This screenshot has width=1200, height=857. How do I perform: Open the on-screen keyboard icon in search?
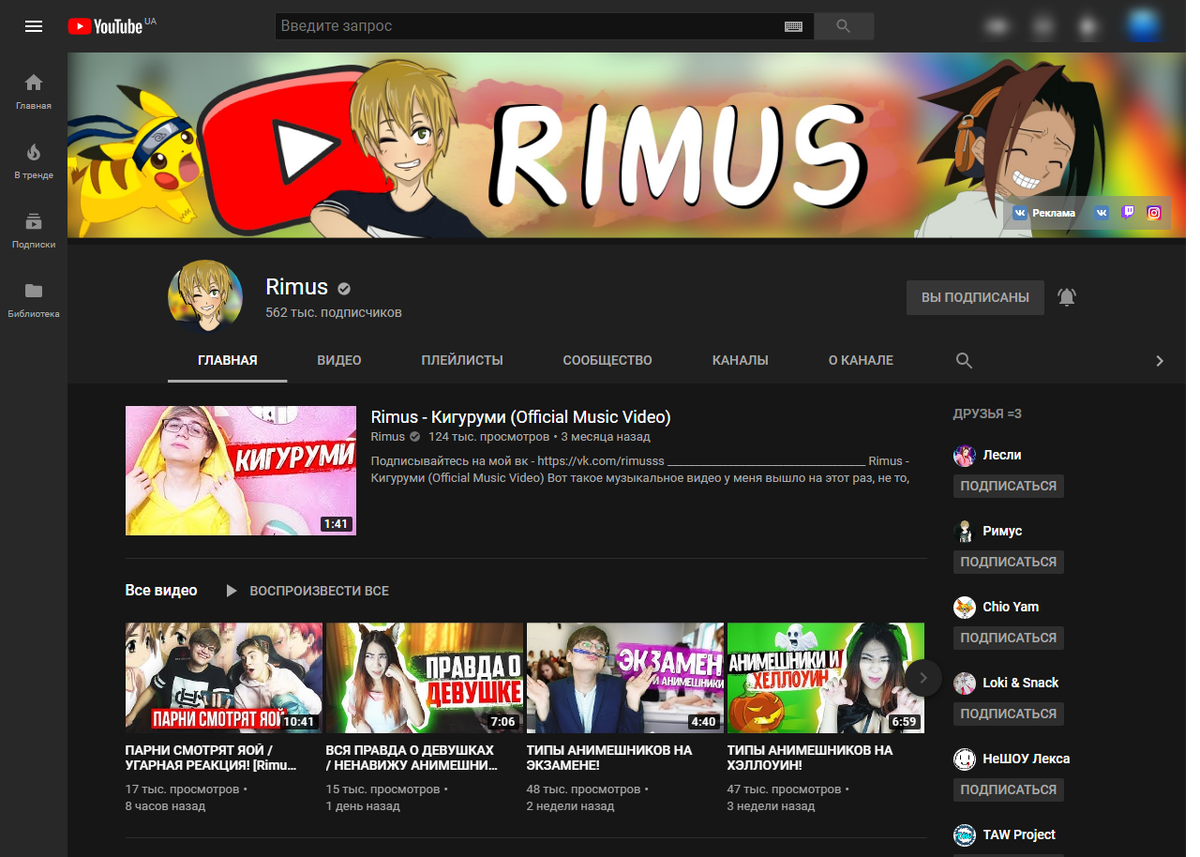tap(793, 26)
